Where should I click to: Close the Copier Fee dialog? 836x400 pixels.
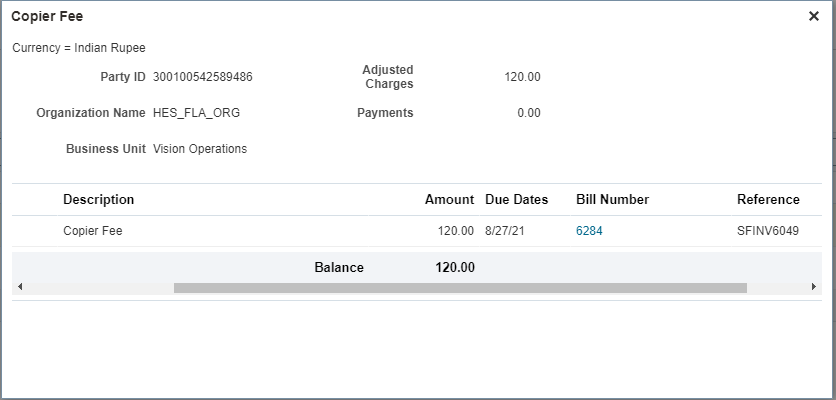pyautogui.click(x=813, y=16)
